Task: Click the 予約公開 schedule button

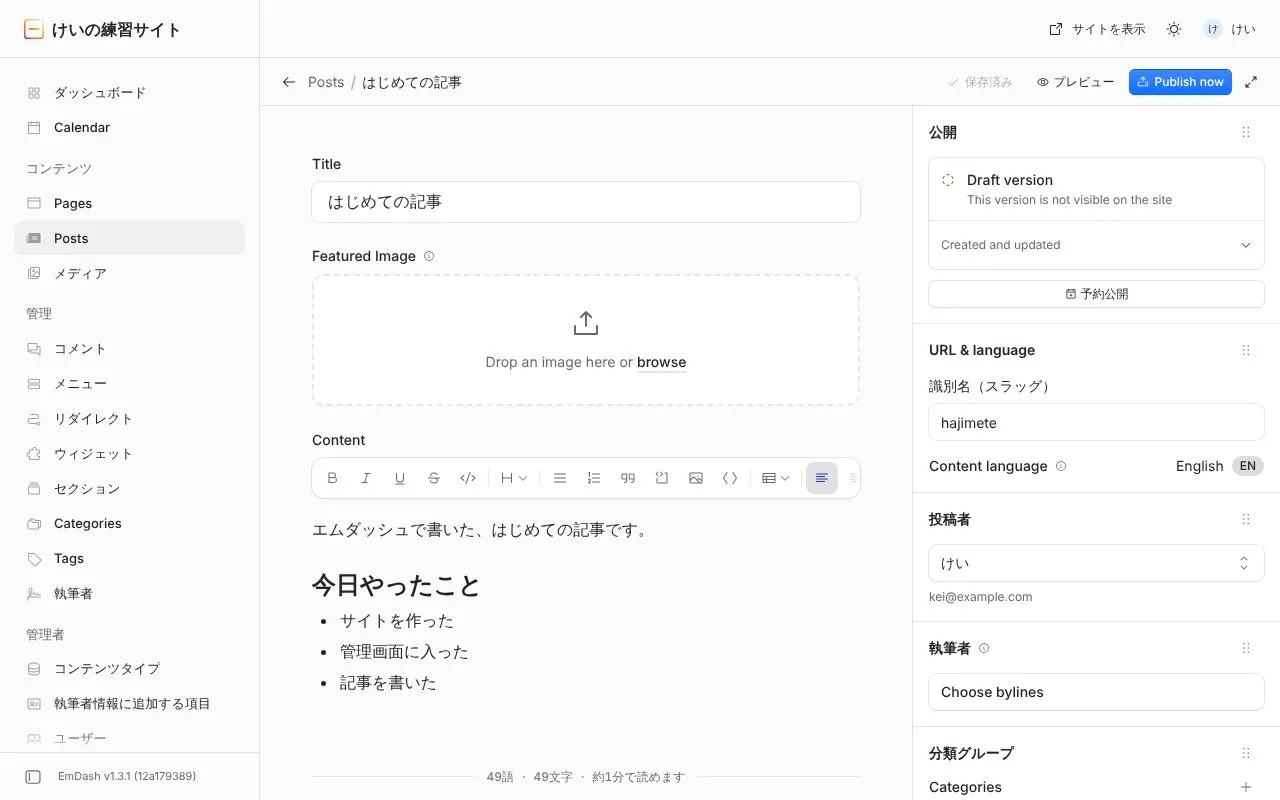Action: pyautogui.click(x=1096, y=294)
